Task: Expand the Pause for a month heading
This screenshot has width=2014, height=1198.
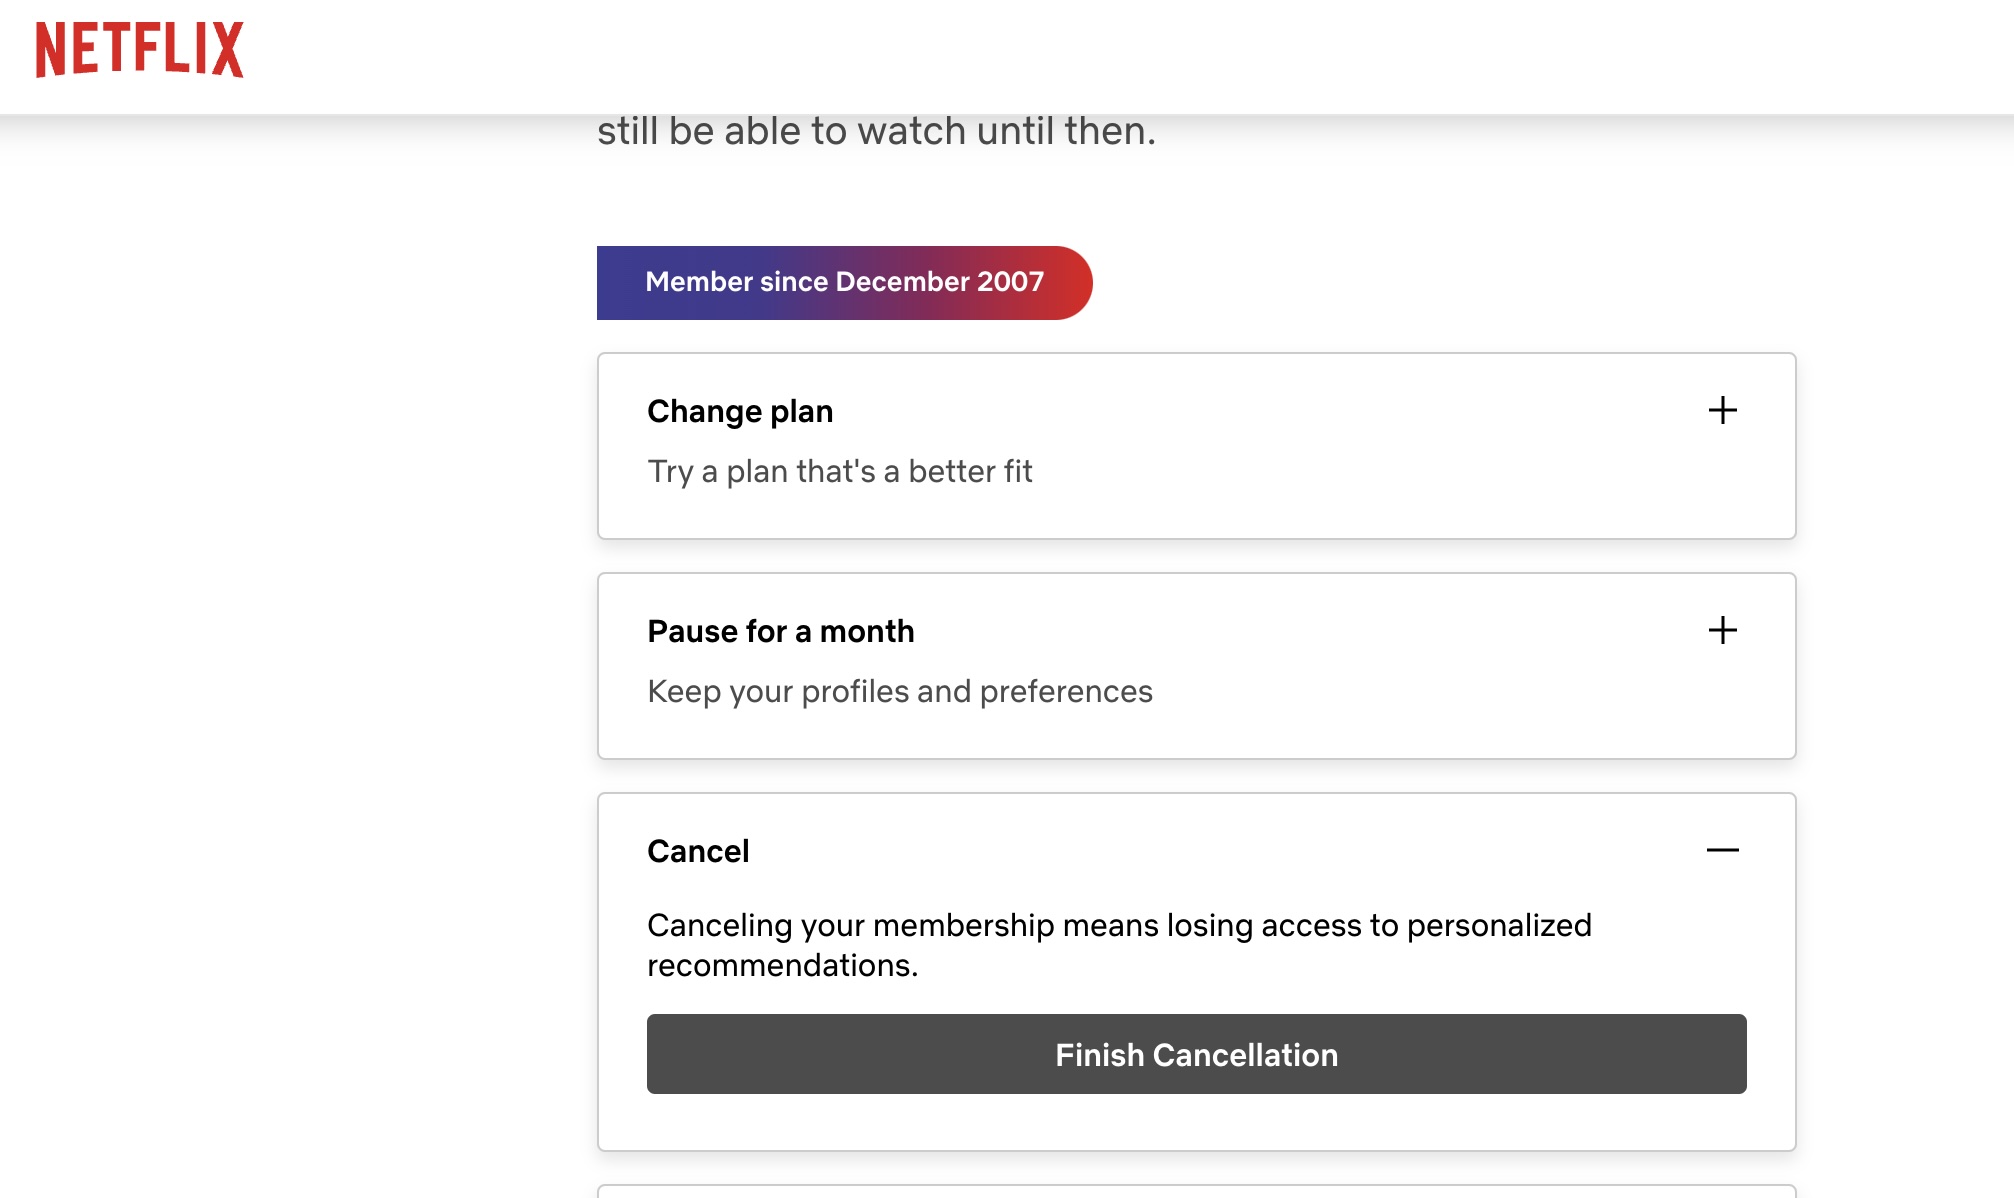Action: click(780, 631)
